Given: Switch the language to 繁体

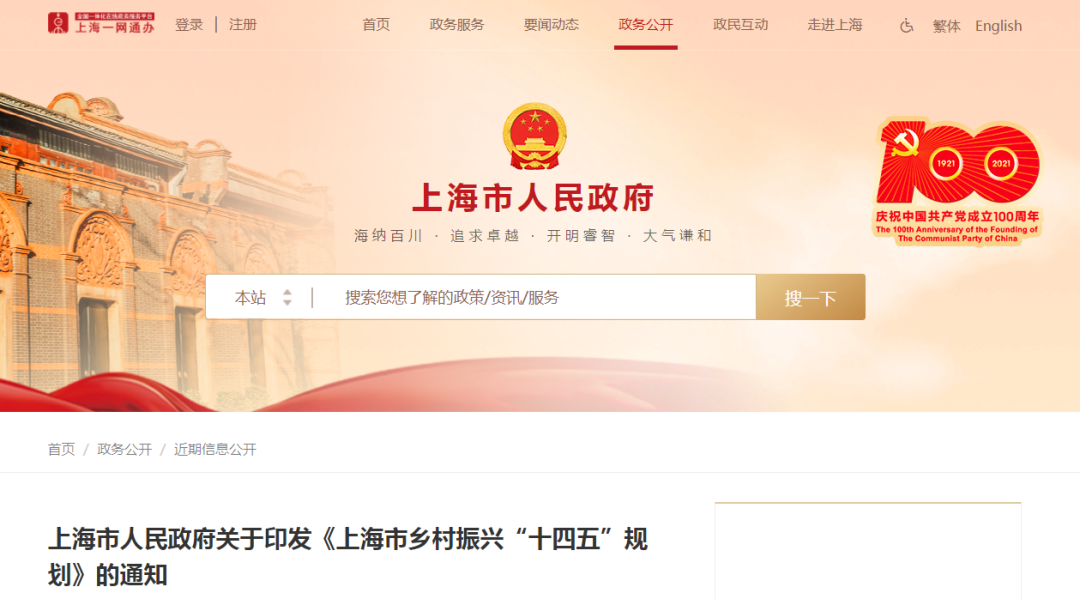Looking at the screenshot, I should [x=946, y=26].
